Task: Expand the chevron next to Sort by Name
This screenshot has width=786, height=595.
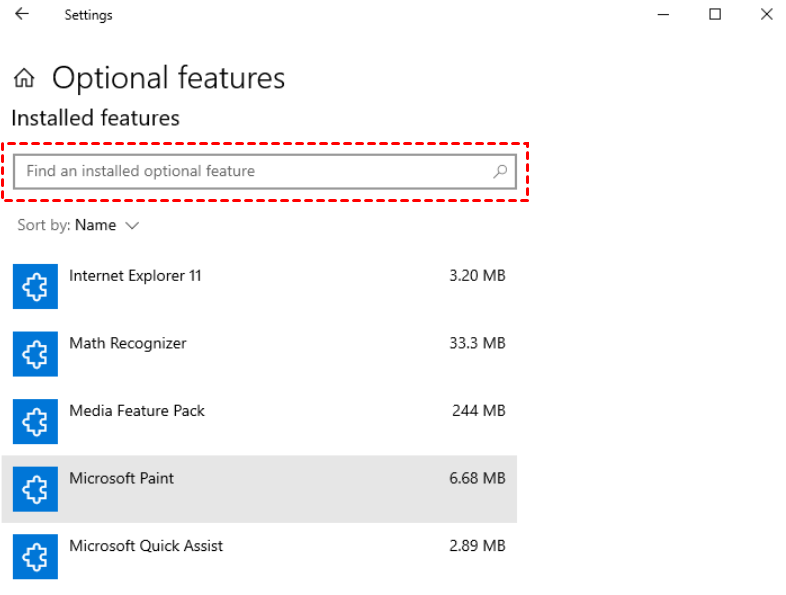Action: 132,226
